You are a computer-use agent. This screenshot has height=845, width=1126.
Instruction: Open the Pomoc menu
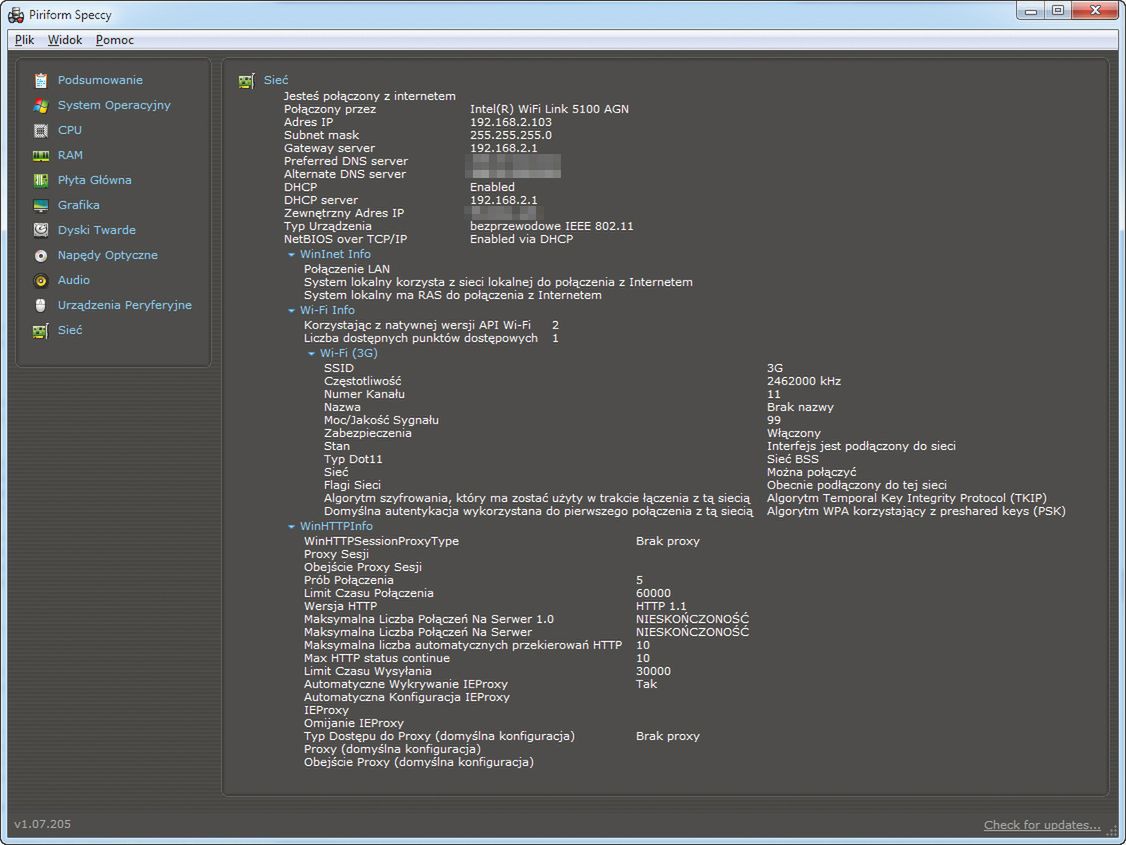(115, 40)
